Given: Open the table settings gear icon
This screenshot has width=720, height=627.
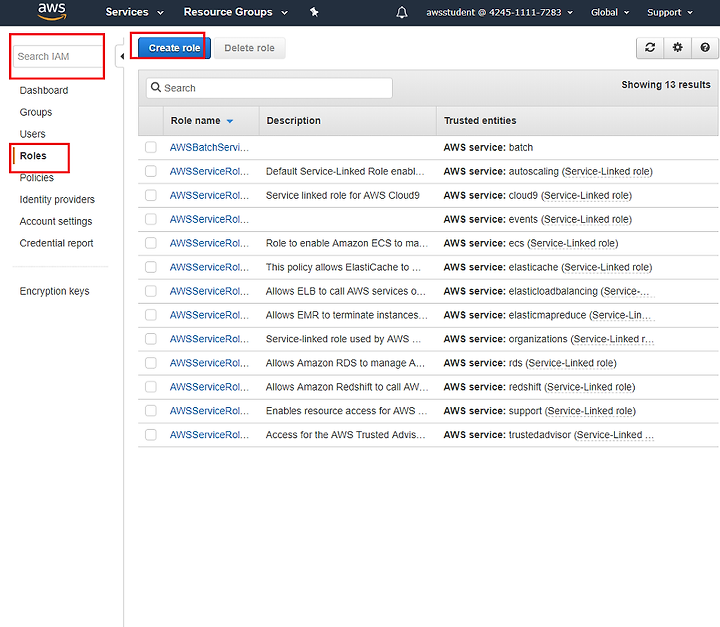Looking at the screenshot, I should [677, 47].
